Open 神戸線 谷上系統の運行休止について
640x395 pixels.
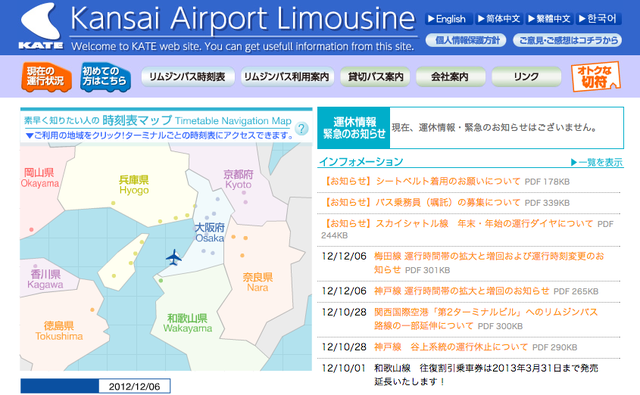point(451,347)
